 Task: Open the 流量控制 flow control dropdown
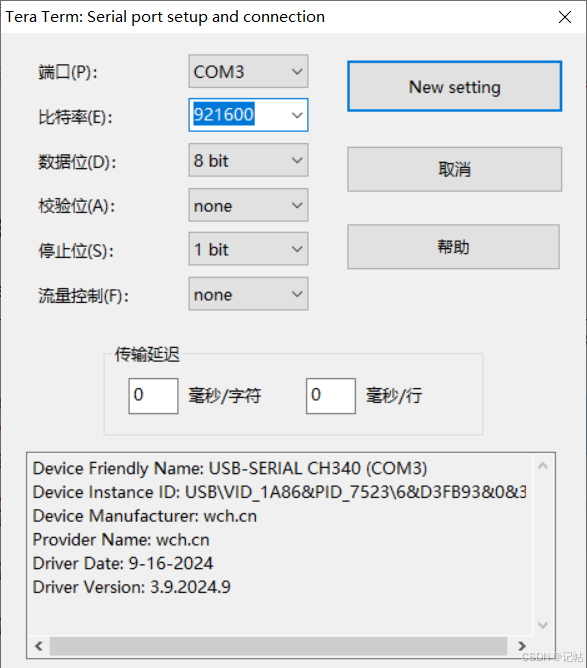248,294
